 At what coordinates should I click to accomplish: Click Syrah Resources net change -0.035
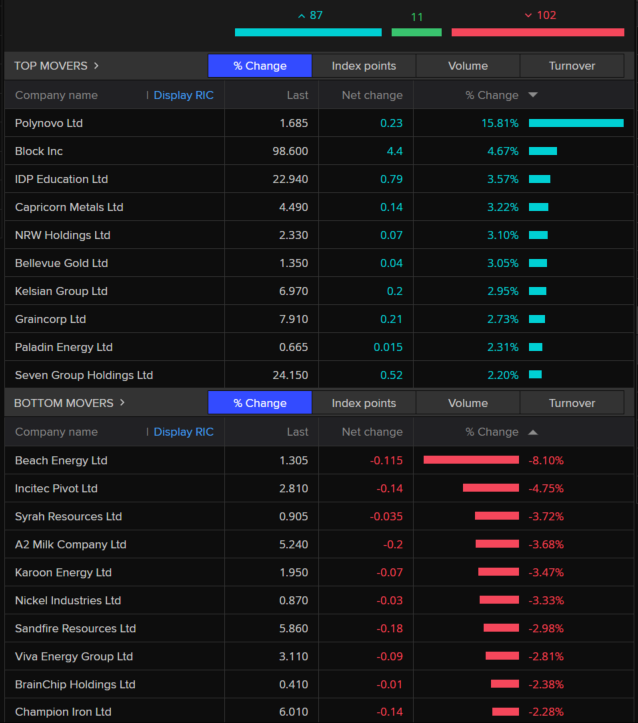386,516
